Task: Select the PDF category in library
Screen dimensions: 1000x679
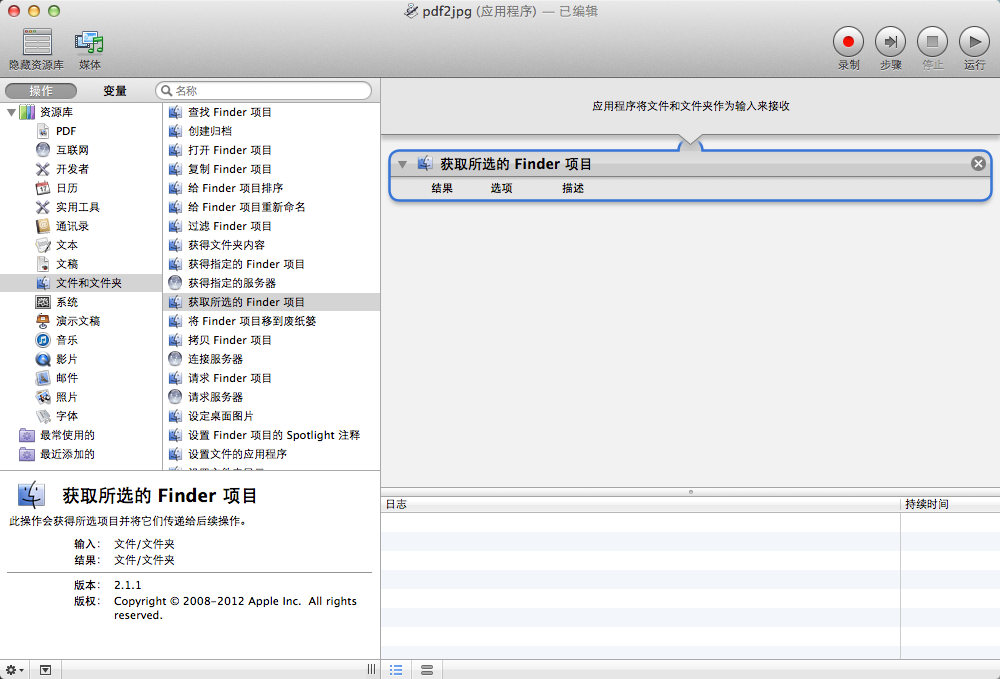Action: (x=65, y=131)
